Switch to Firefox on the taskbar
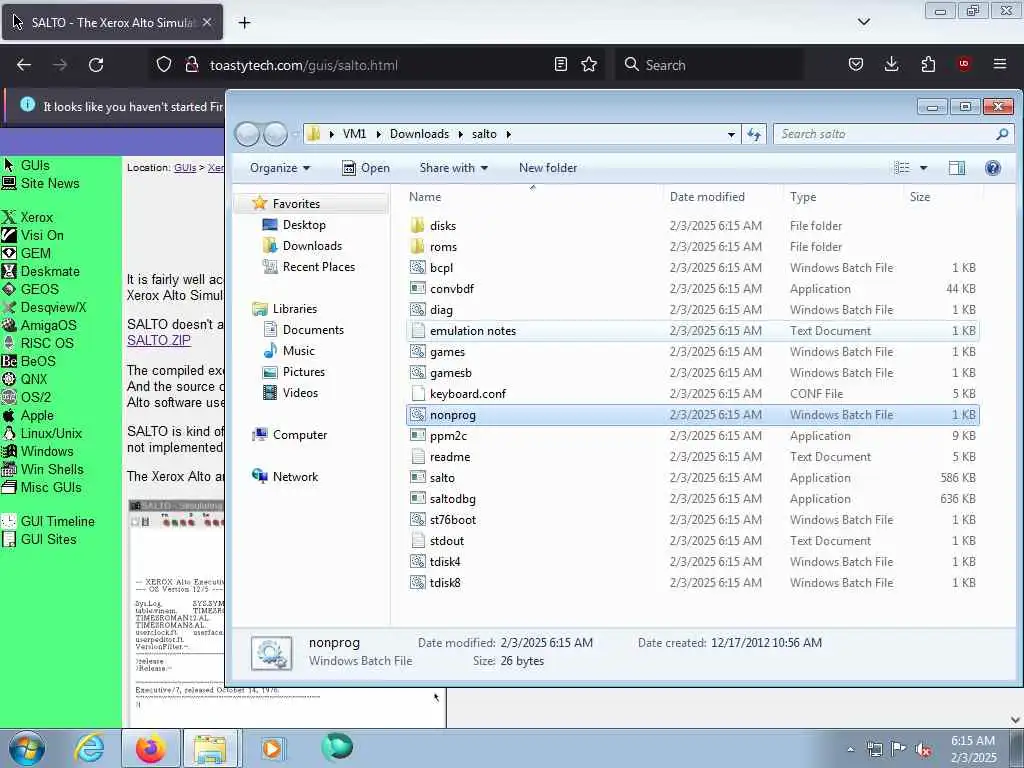 point(150,749)
